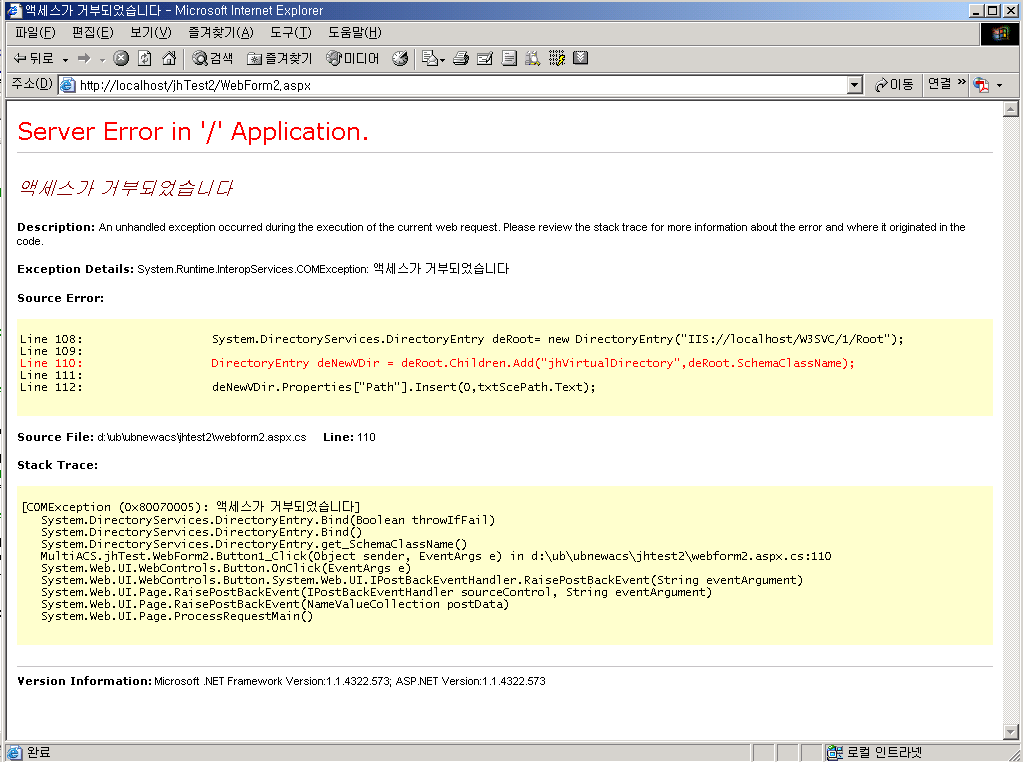The height and width of the screenshot is (762, 1023).
Task: Click the Stop loading icon
Action: 121,59
